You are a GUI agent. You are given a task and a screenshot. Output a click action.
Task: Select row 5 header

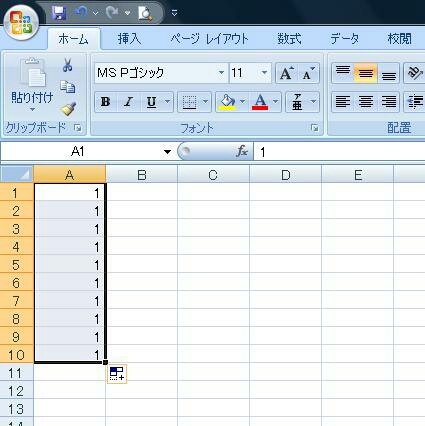(17, 265)
